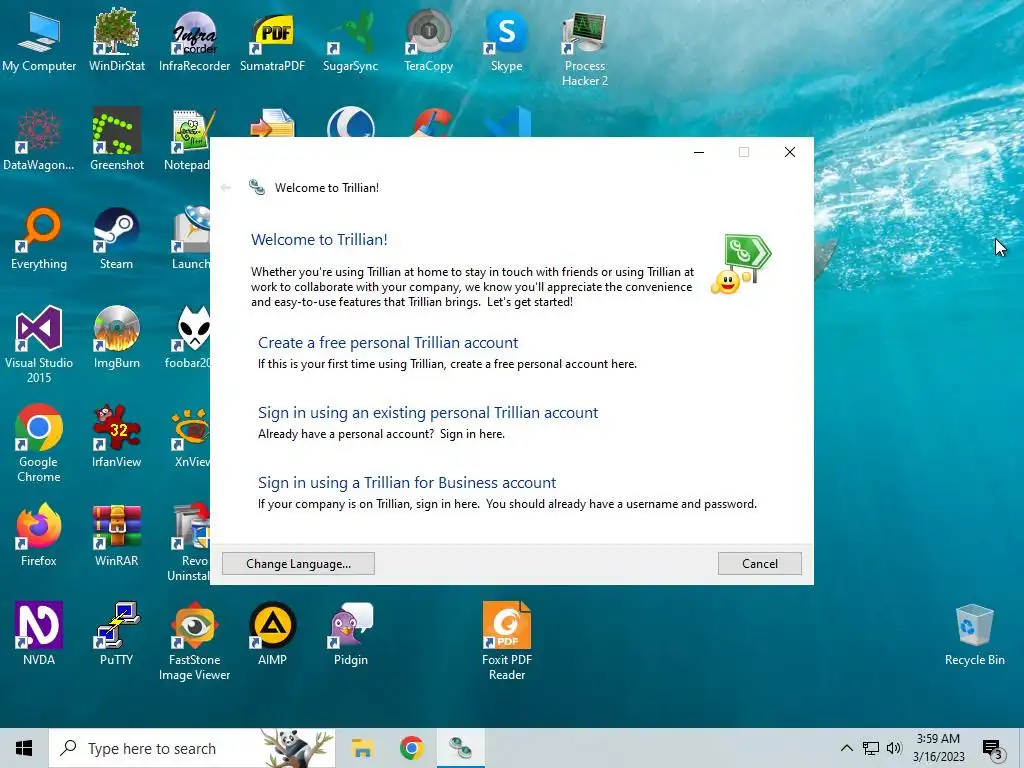Open File Explorer from the taskbar

(x=362, y=748)
